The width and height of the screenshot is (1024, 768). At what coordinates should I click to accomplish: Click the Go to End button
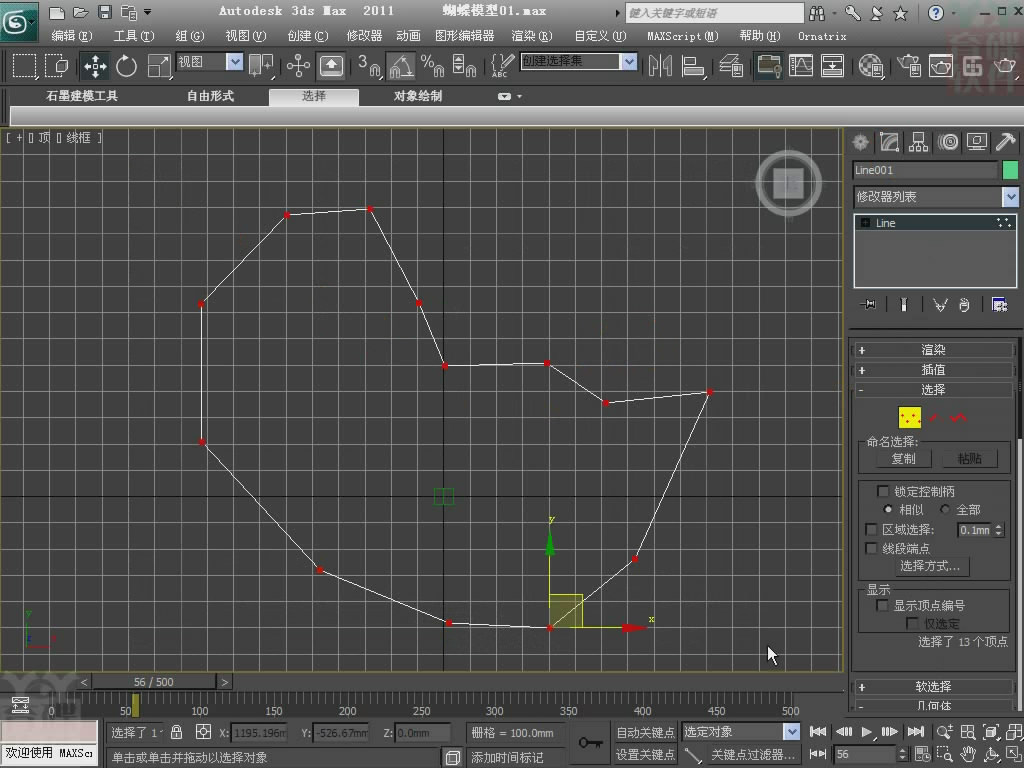click(916, 732)
